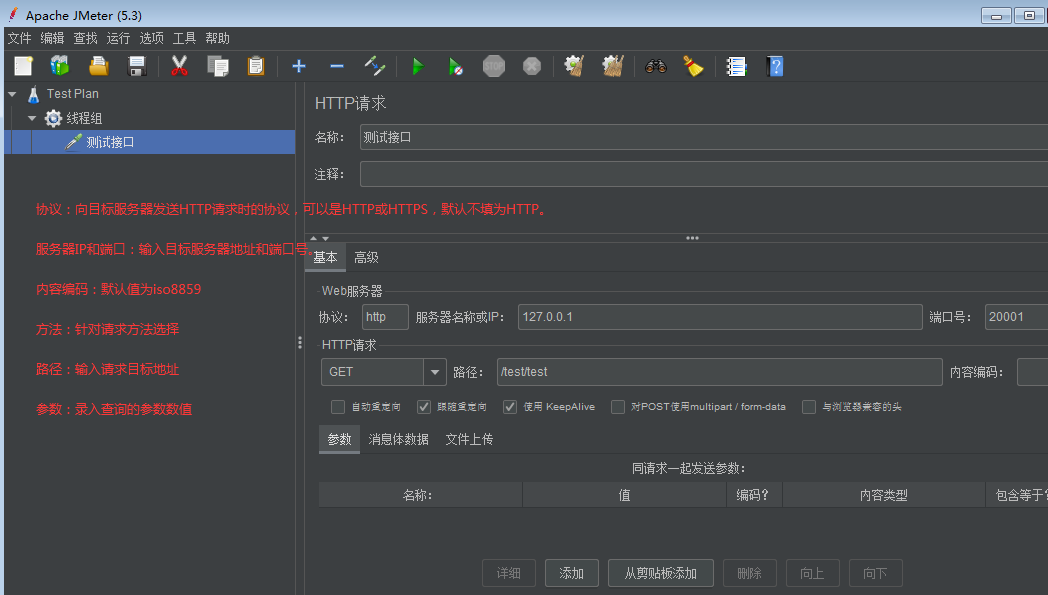
Task: Select the Test Plan flask icon
Action: (33, 94)
